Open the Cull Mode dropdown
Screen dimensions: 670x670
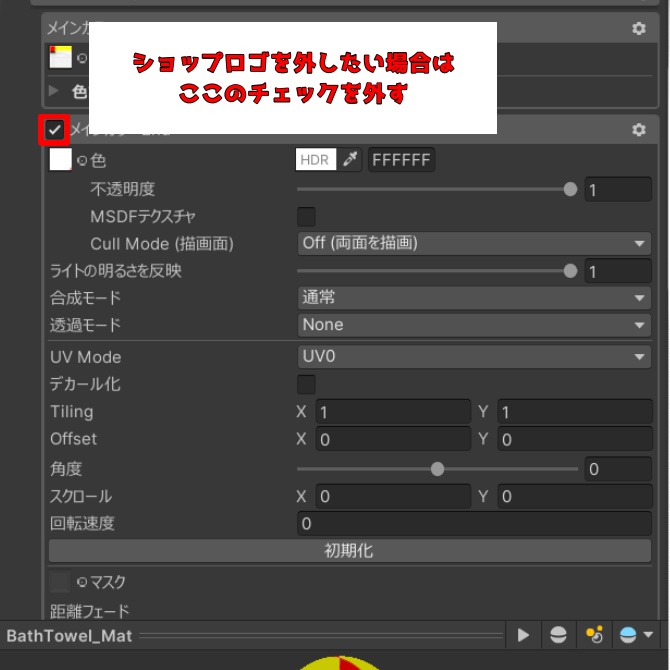coord(474,244)
